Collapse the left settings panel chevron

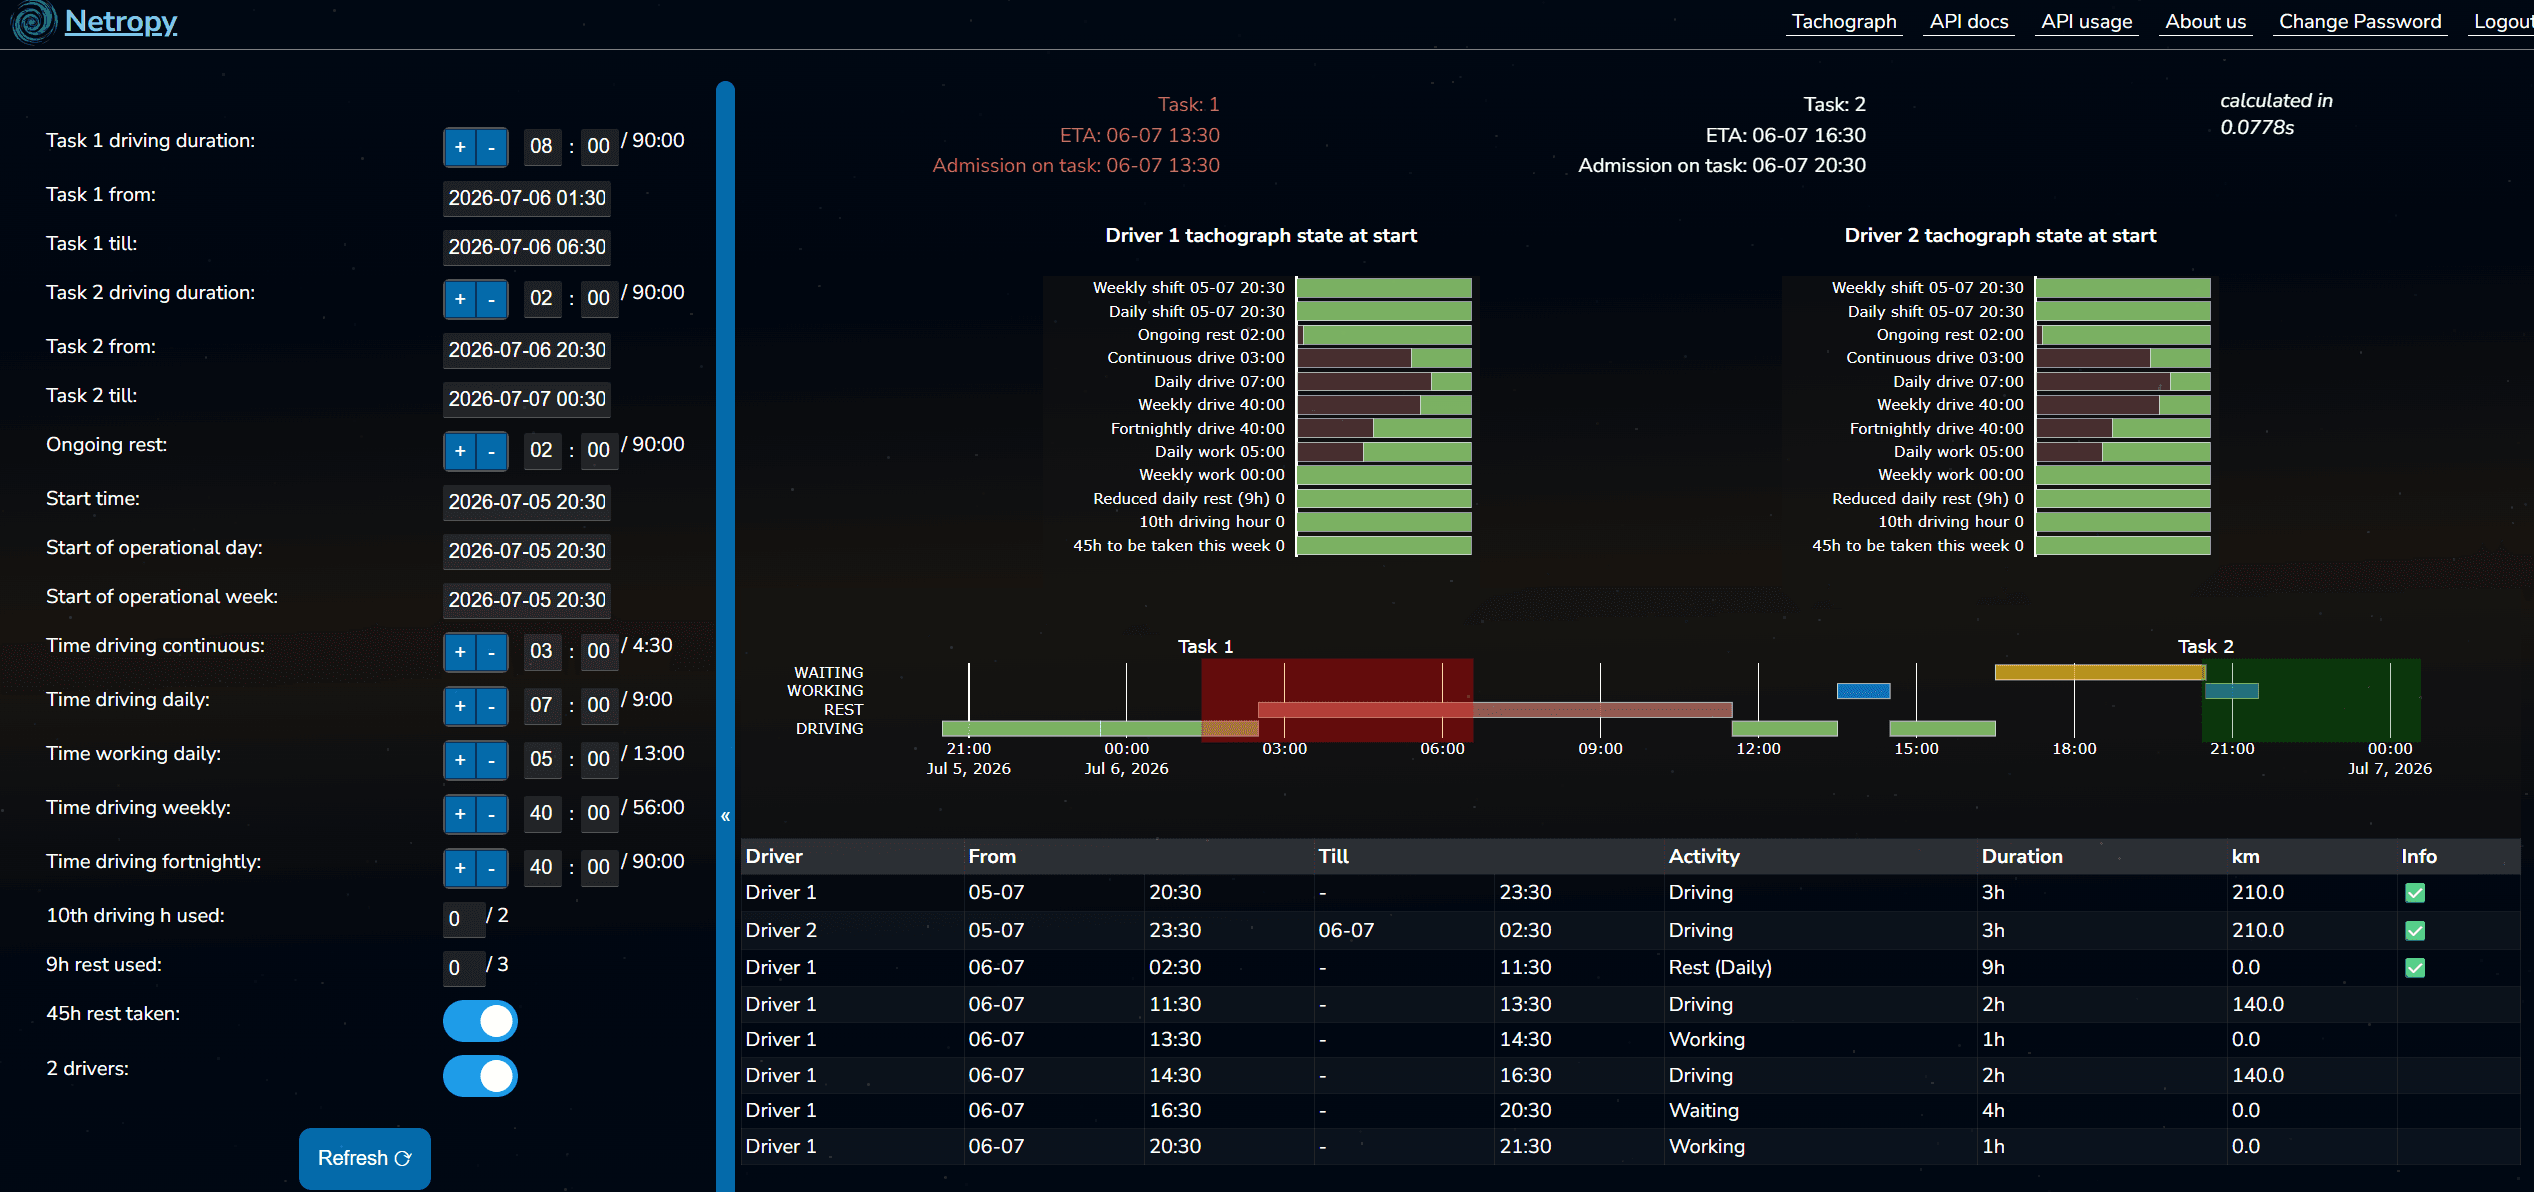click(725, 816)
